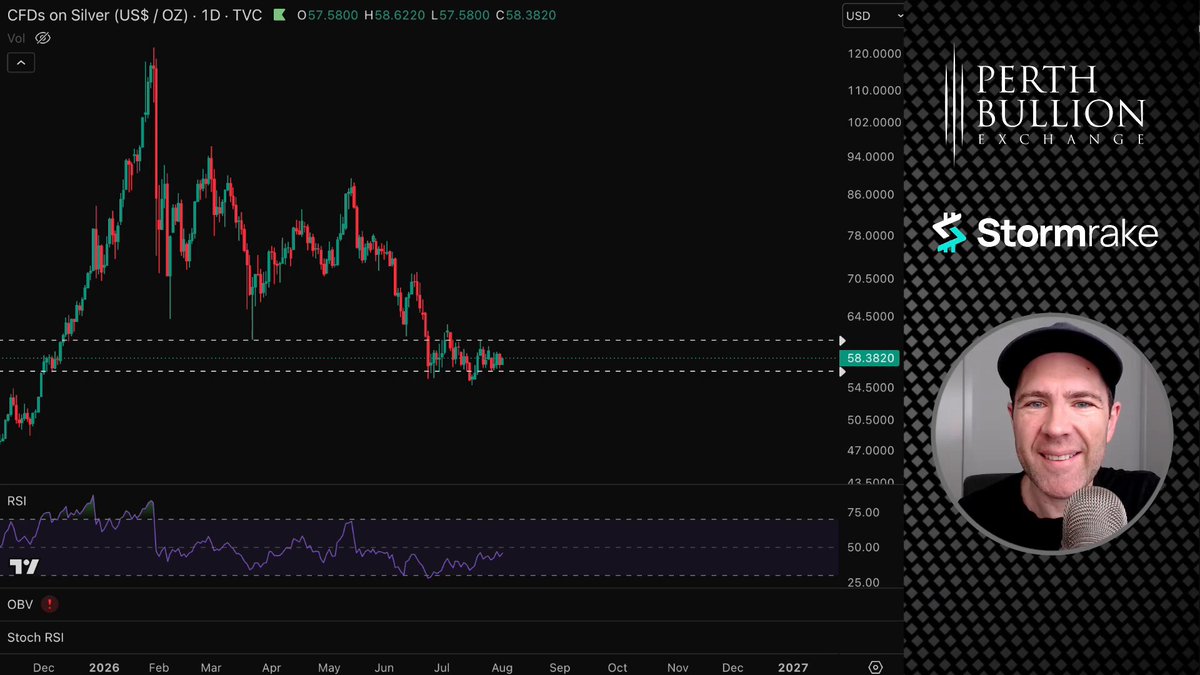
Task: Click the Oct label on time axis
Action: [618, 667]
